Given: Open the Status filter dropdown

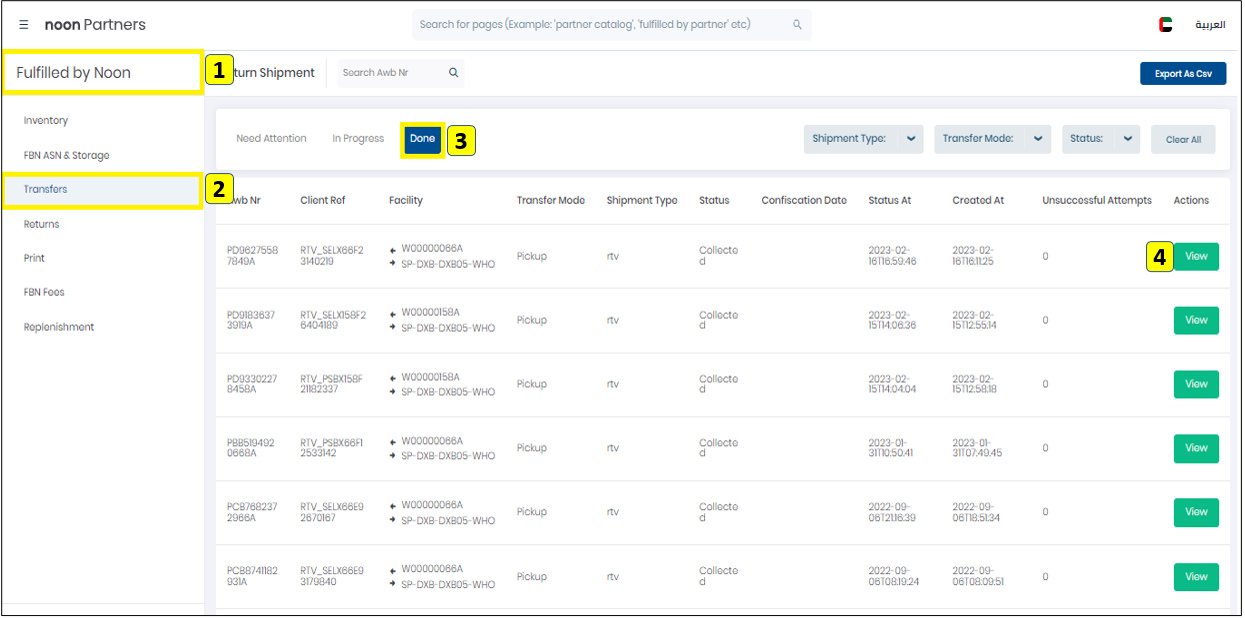Looking at the screenshot, I should click(1100, 139).
